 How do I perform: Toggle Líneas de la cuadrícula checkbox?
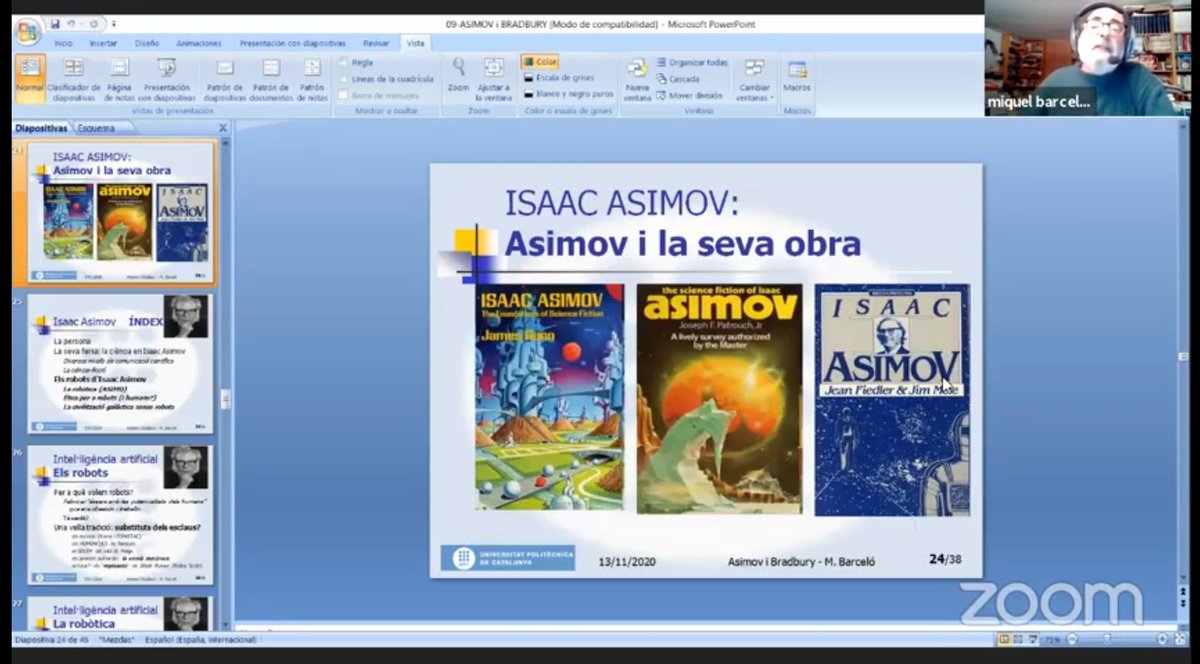[x=386, y=79]
